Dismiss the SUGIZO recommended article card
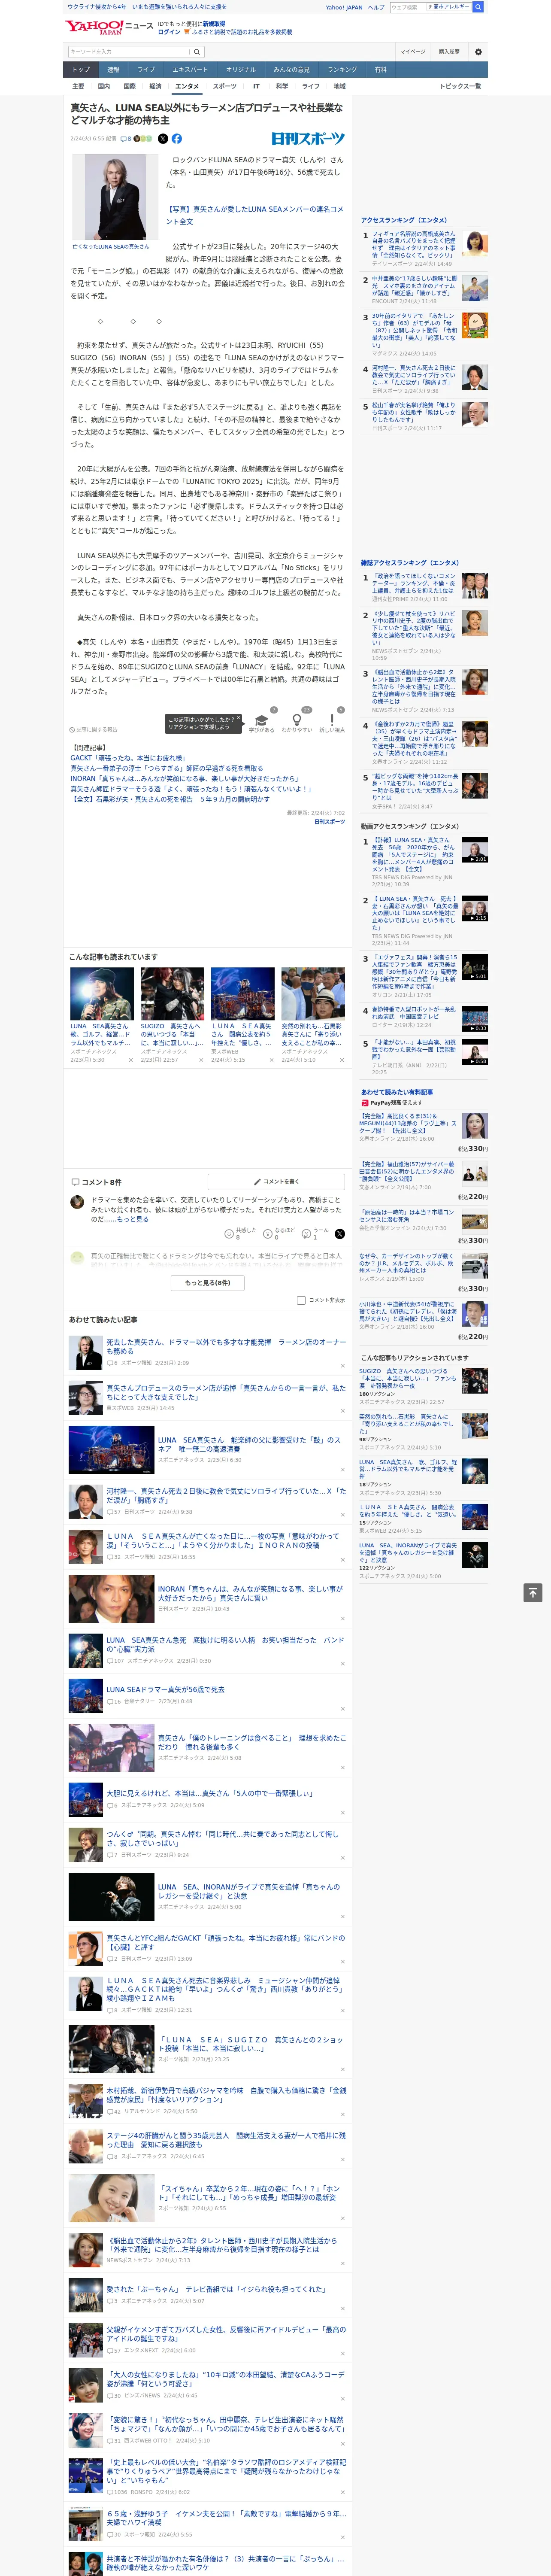The height and width of the screenshot is (2576, 551). tap(201, 1060)
